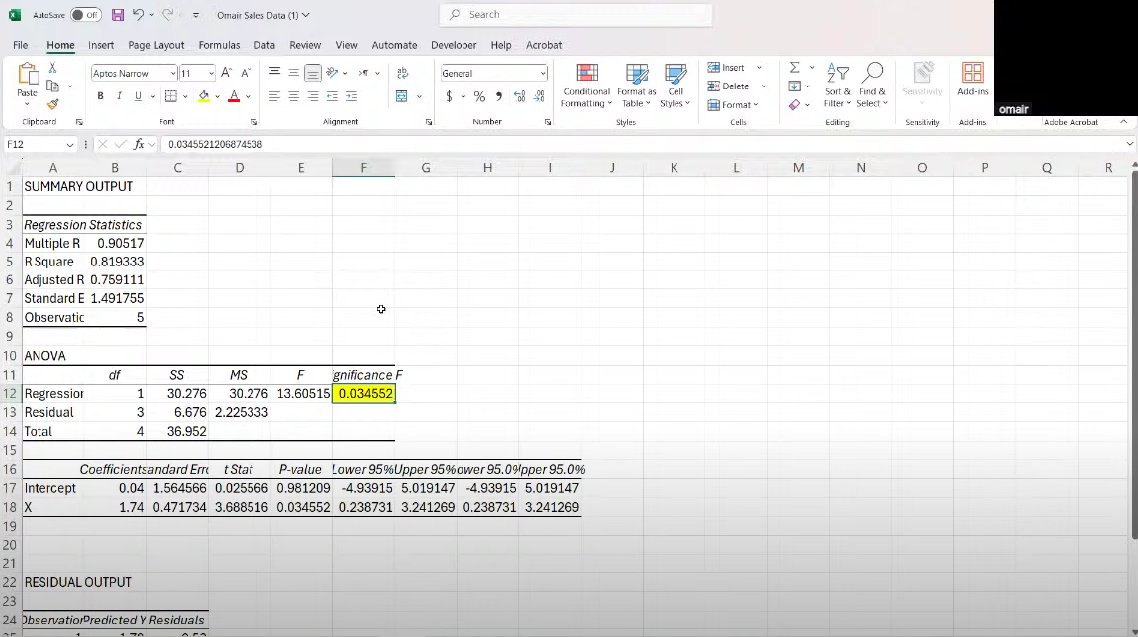Click Increase Decimal icon

coord(520,96)
